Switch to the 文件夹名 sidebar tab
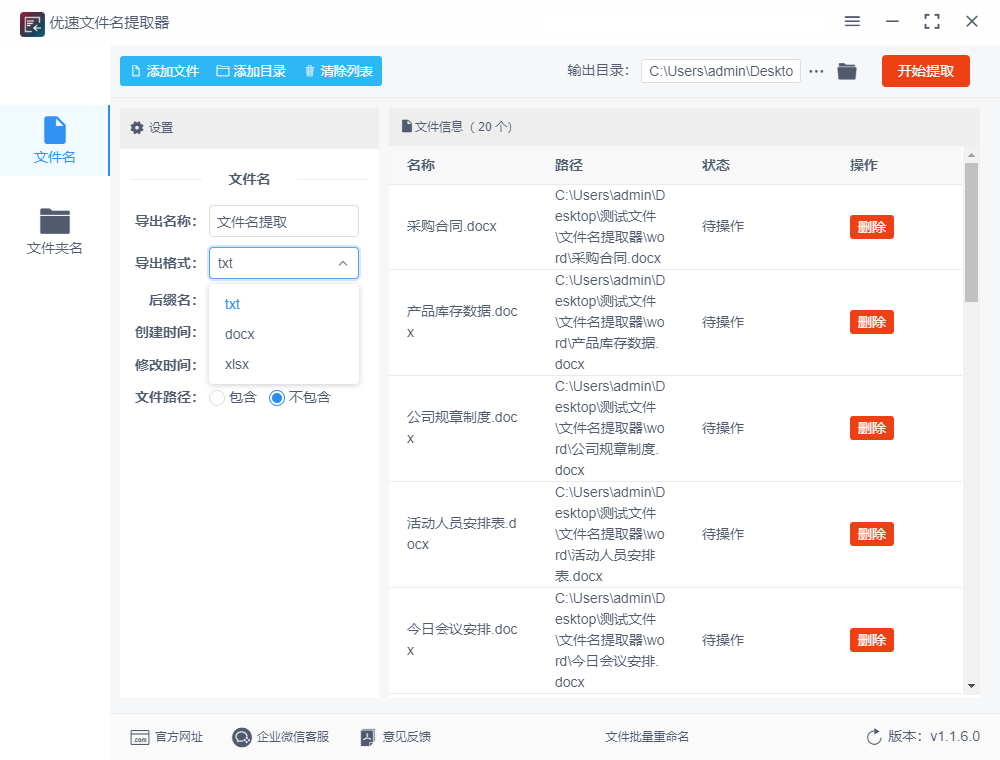1000x760 pixels. coord(55,230)
